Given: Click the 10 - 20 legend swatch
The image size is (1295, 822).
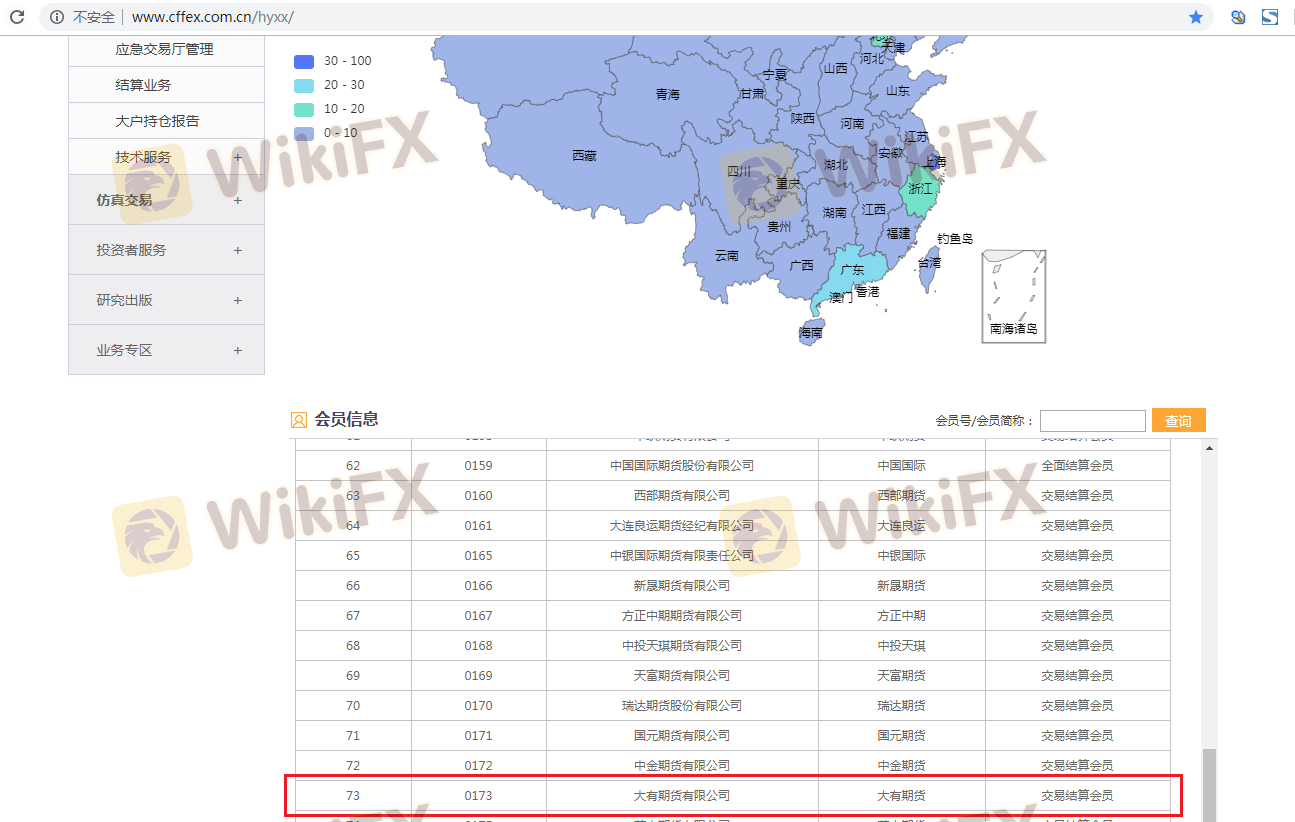Looking at the screenshot, I should [304, 109].
